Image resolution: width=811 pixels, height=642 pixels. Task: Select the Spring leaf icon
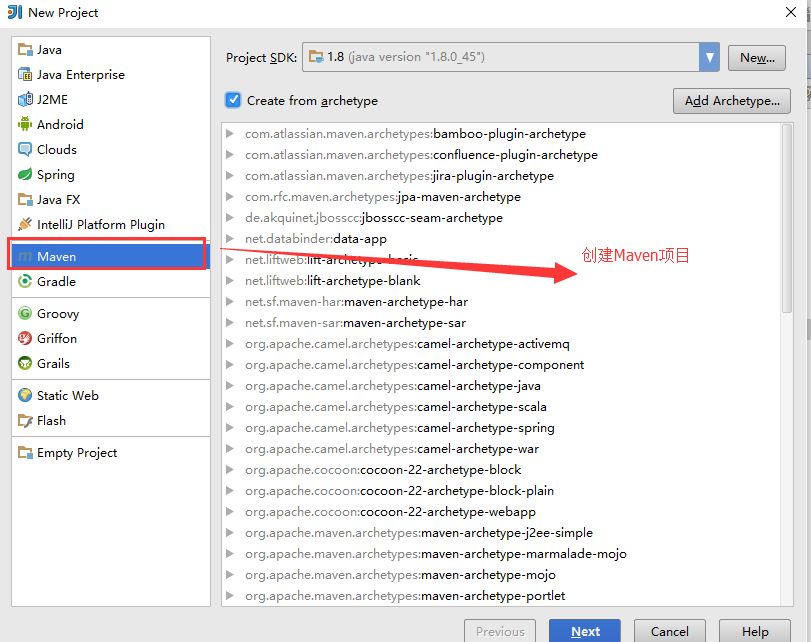pos(25,174)
